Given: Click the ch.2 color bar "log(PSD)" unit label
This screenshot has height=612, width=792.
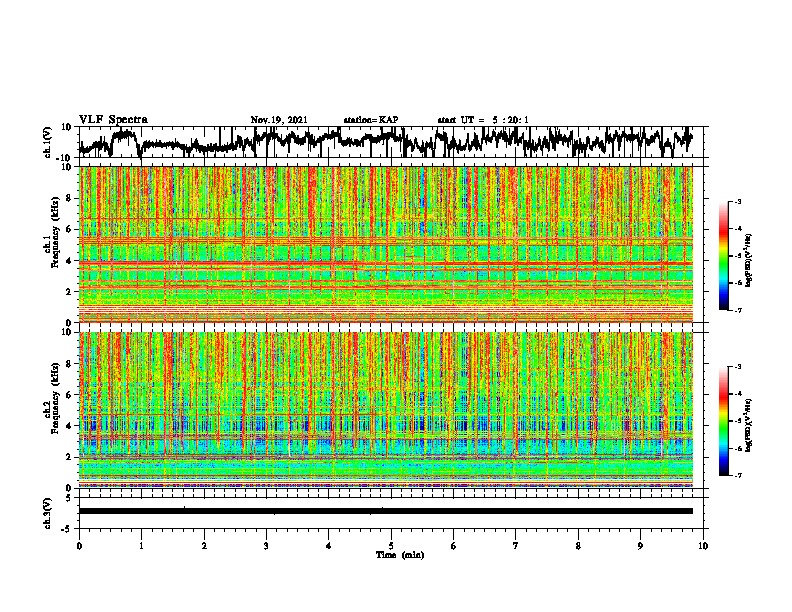Looking at the screenshot, I should [749, 425].
